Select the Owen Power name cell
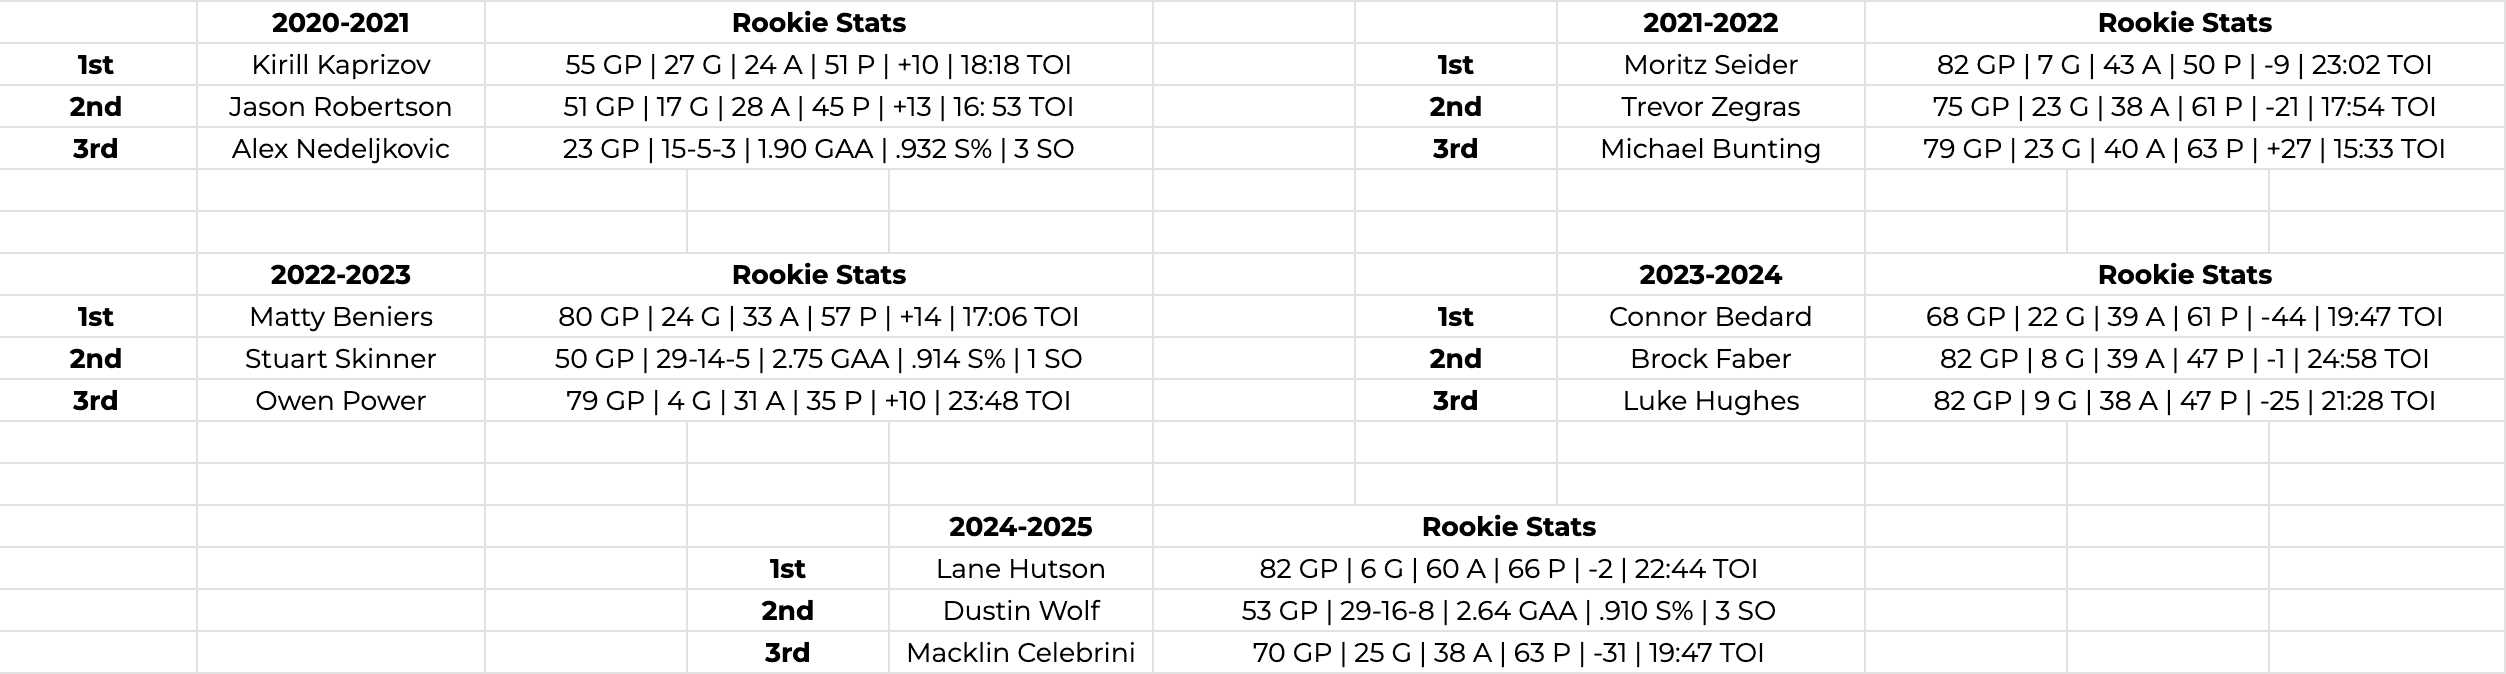Image resolution: width=2506 pixels, height=674 pixels. tap(341, 401)
